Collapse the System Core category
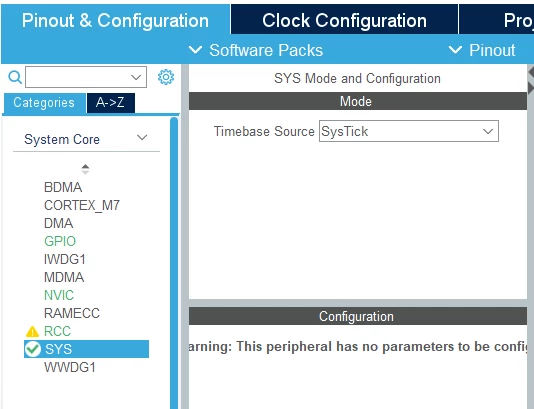This screenshot has height=409, width=534. (x=142, y=138)
